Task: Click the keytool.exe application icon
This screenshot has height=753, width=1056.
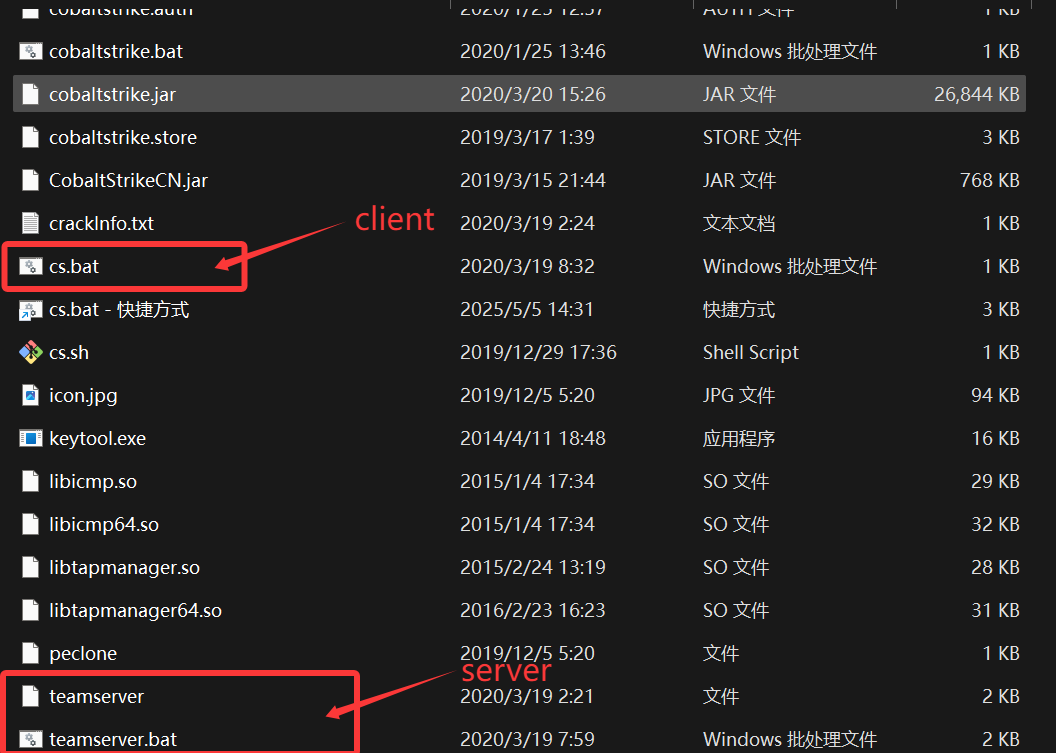Action: pyautogui.click(x=30, y=438)
